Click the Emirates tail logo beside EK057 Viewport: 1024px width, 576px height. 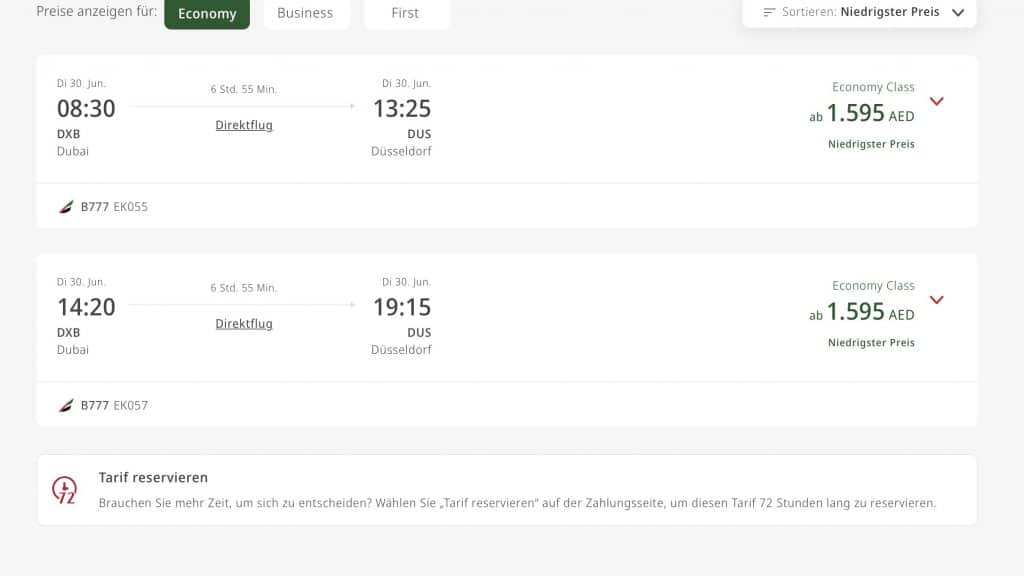(x=66, y=406)
